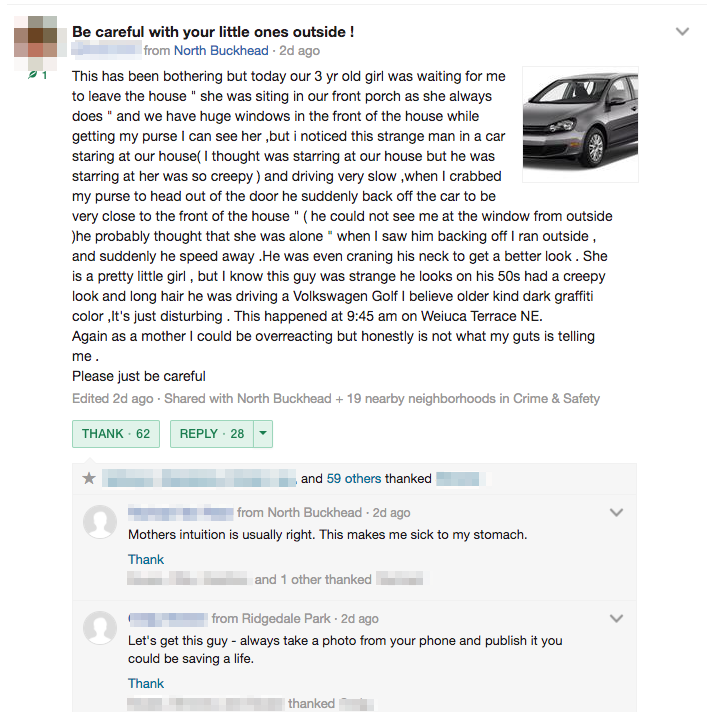Screen dimensions: 712x712
Task: Click avatar of North Buckhead commenter
Action: coord(100,522)
